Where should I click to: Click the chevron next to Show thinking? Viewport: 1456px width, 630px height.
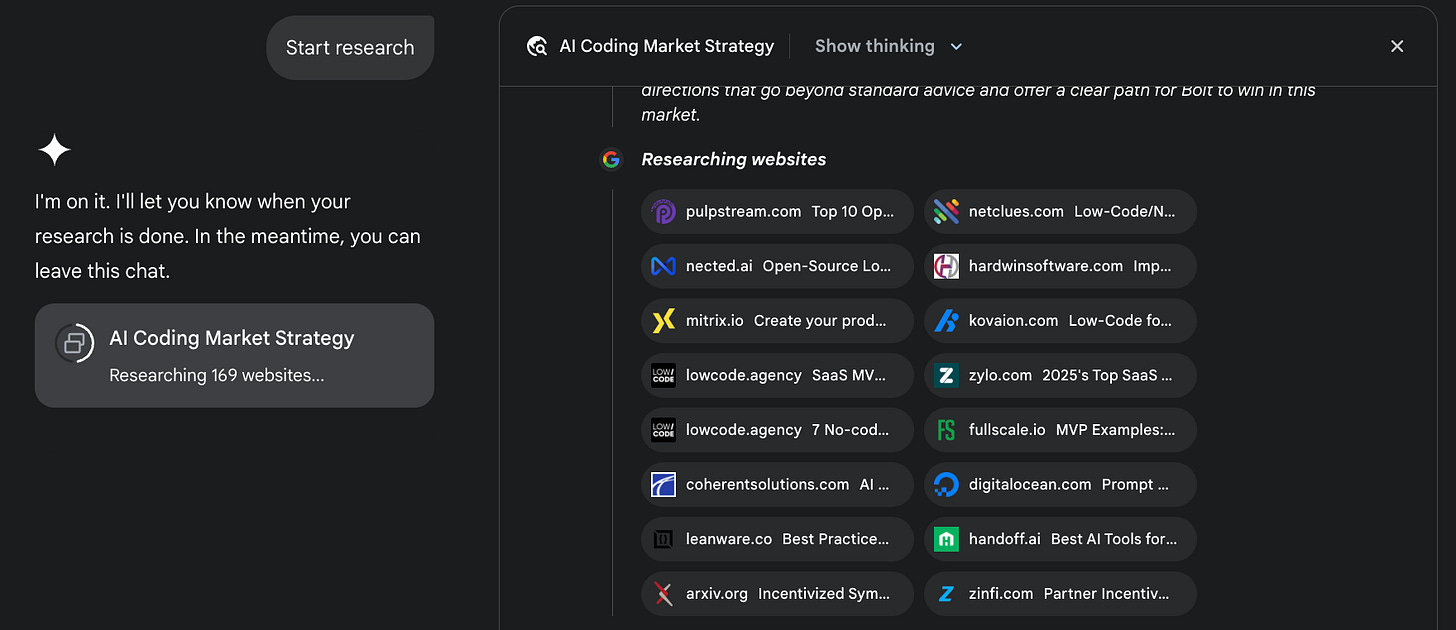tap(956, 46)
